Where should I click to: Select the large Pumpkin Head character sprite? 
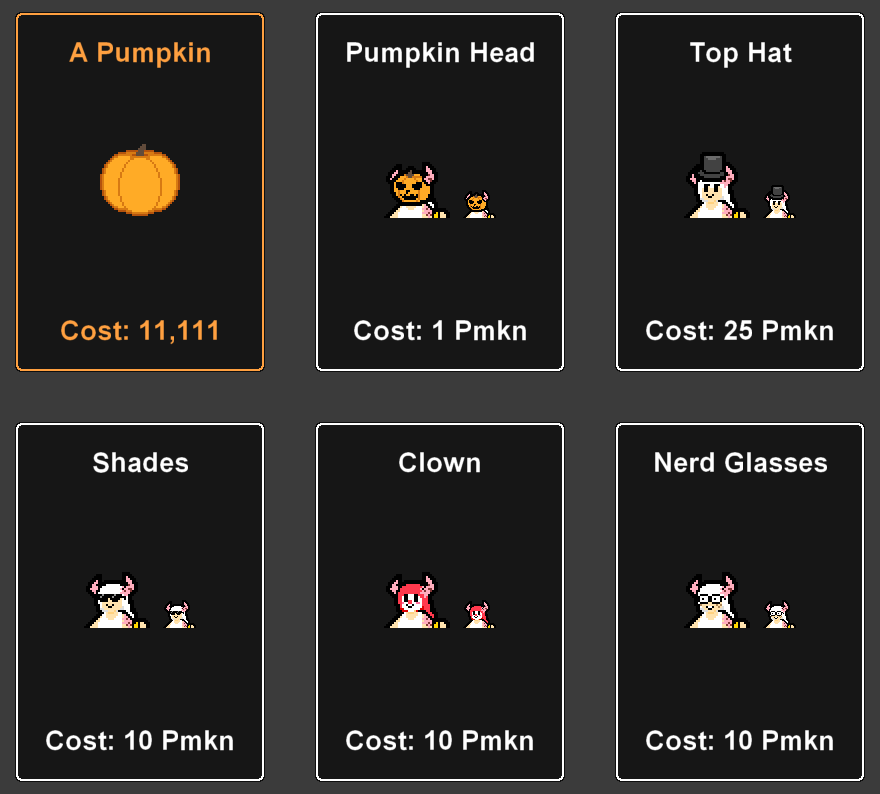tap(416, 191)
